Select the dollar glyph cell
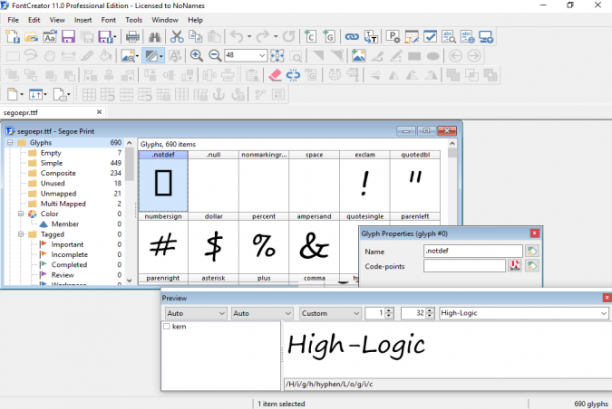The width and height of the screenshot is (612, 409). click(x=213, y=244)
